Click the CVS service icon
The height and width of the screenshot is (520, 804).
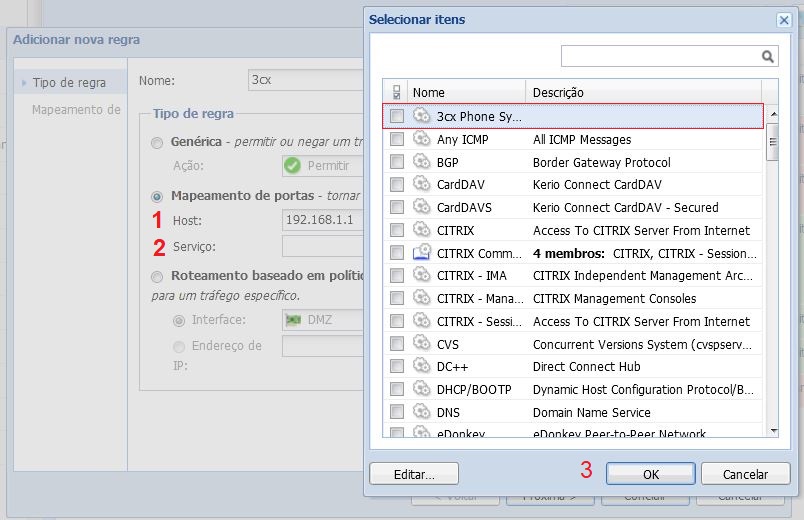[421, 343]
